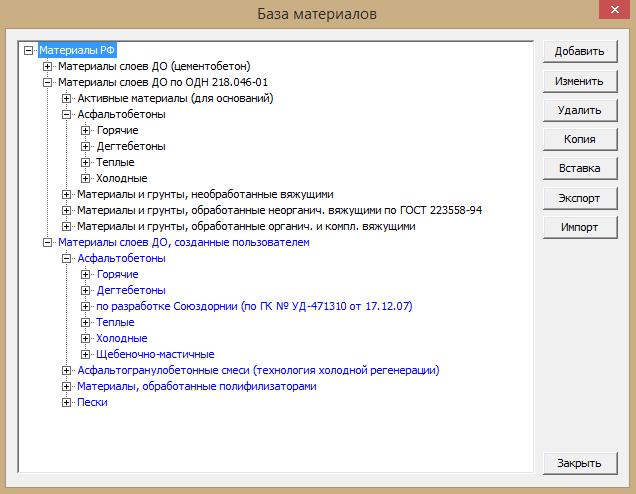Expand Материалы слоев ДО (цементобетон) node
The height and width of the screenshot is (494, 636).
click(x=47, y=67)
